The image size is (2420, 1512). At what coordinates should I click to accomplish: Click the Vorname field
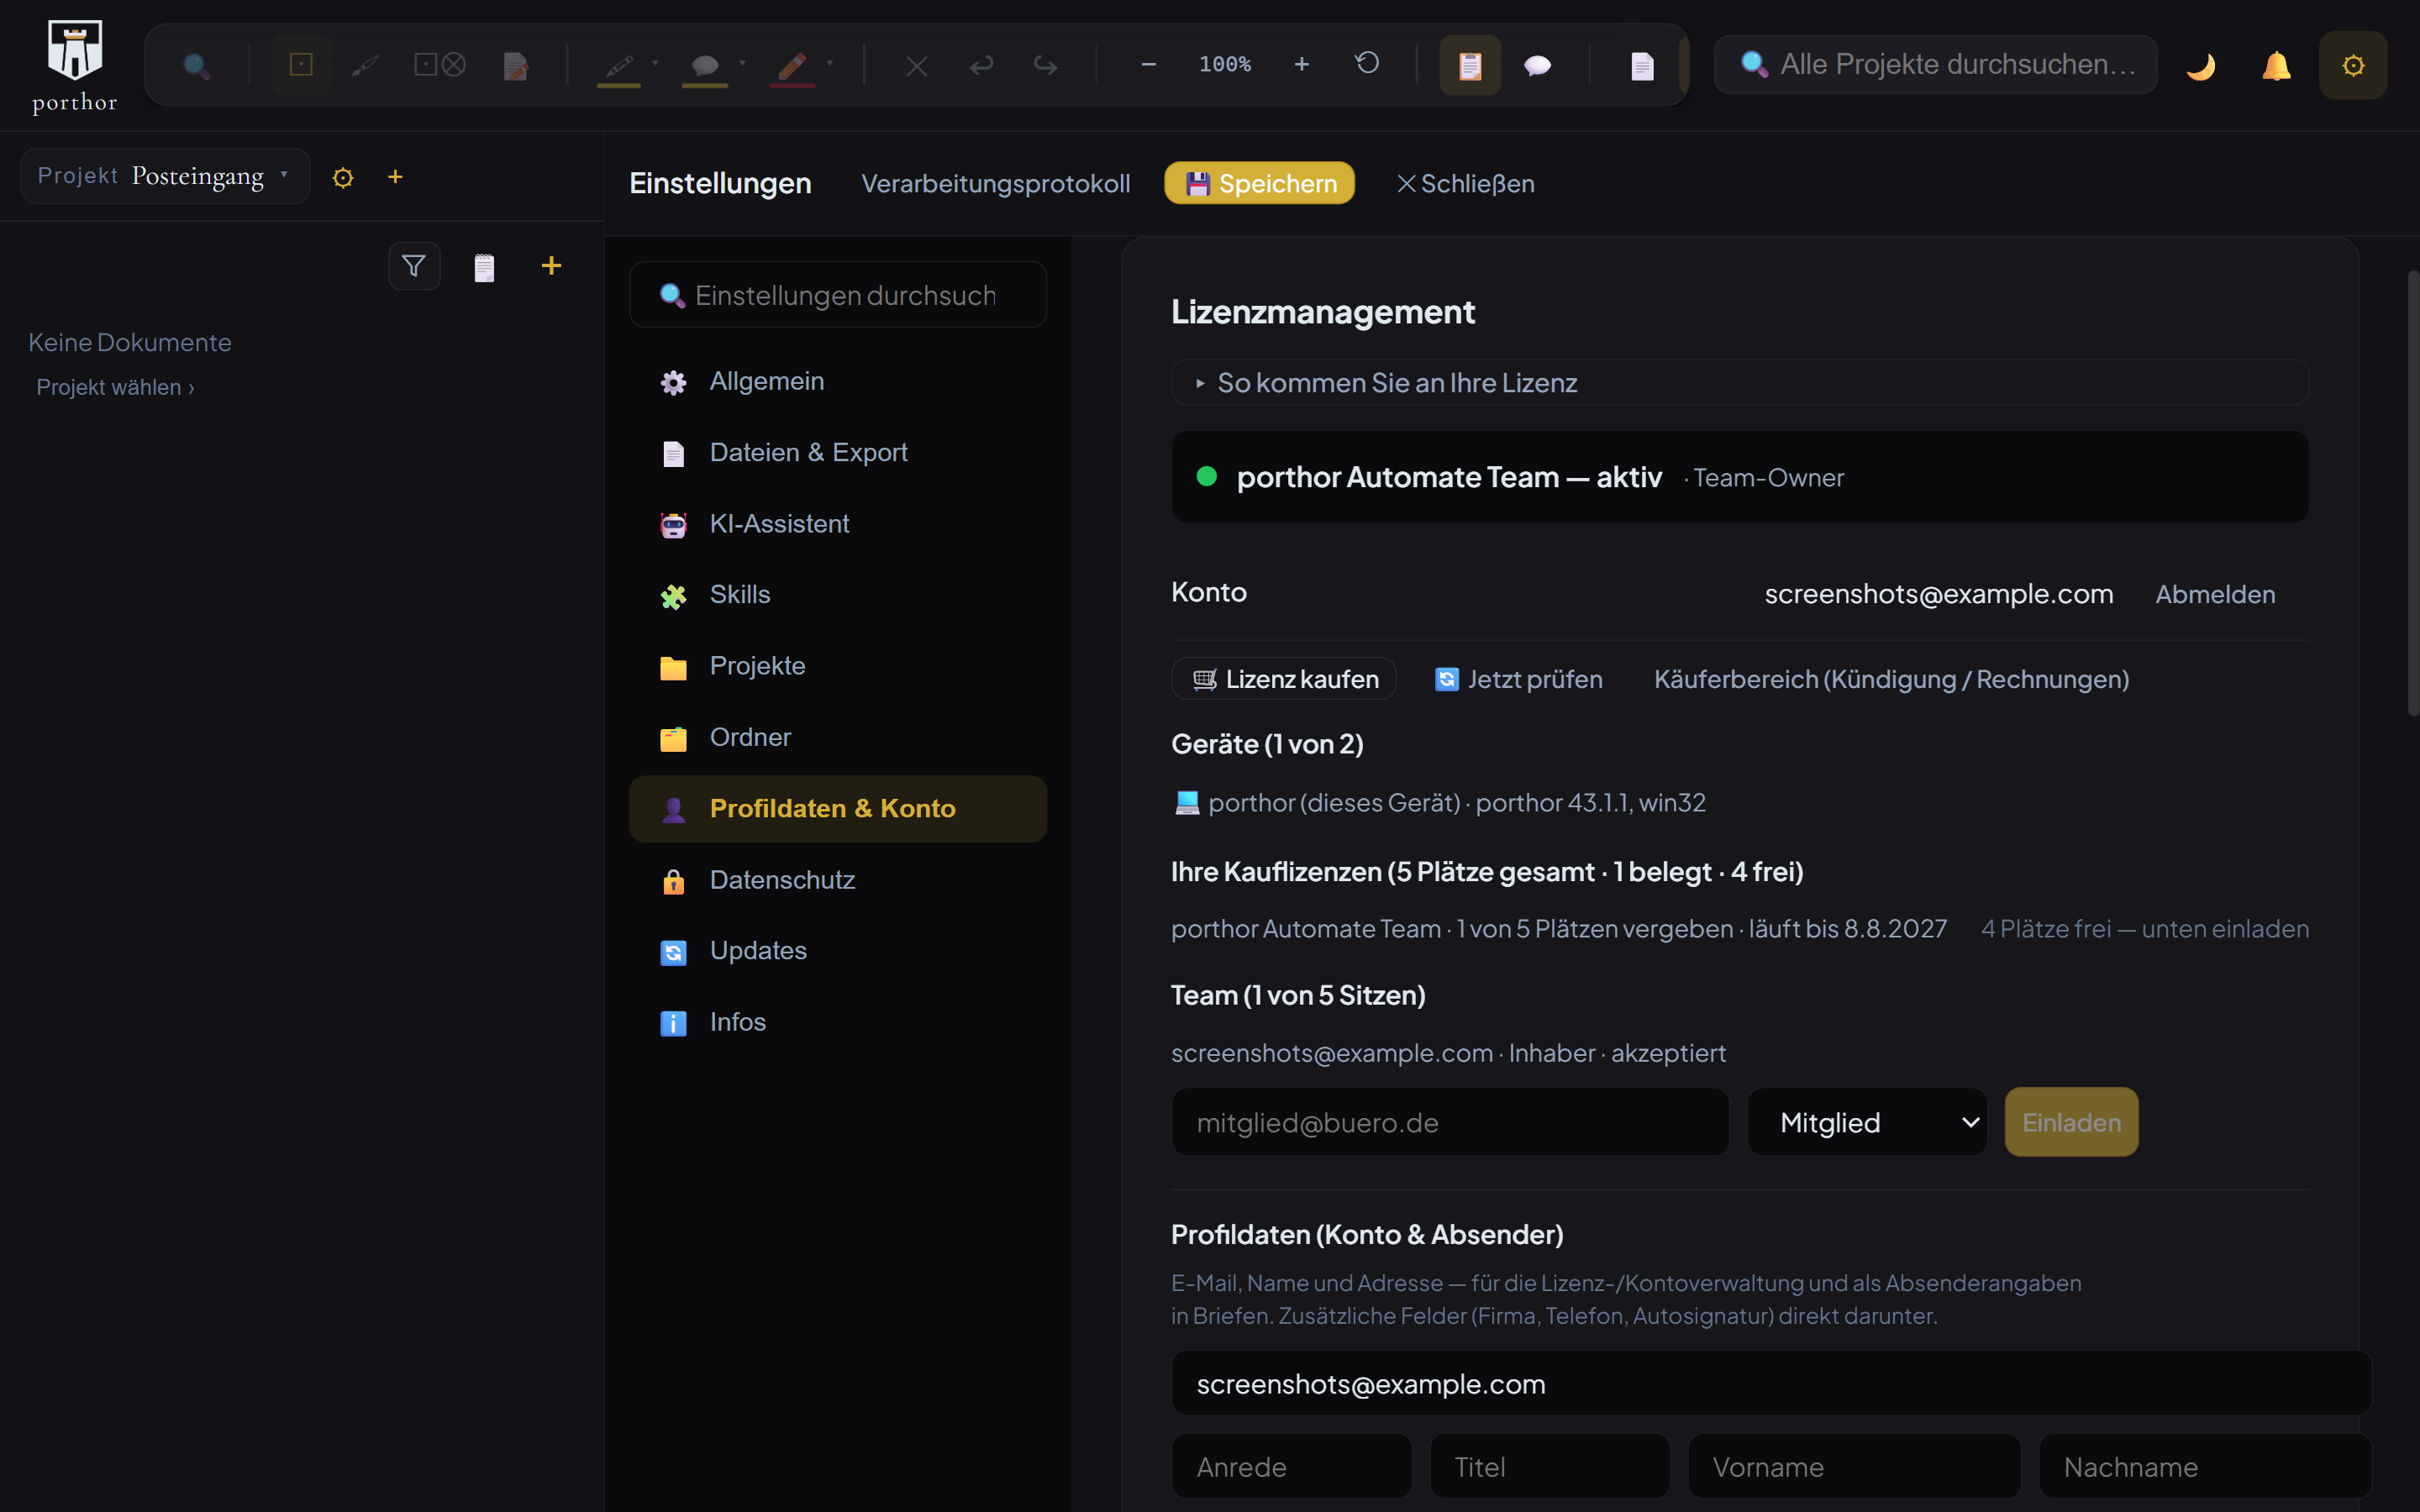tap(1854, 1467)
